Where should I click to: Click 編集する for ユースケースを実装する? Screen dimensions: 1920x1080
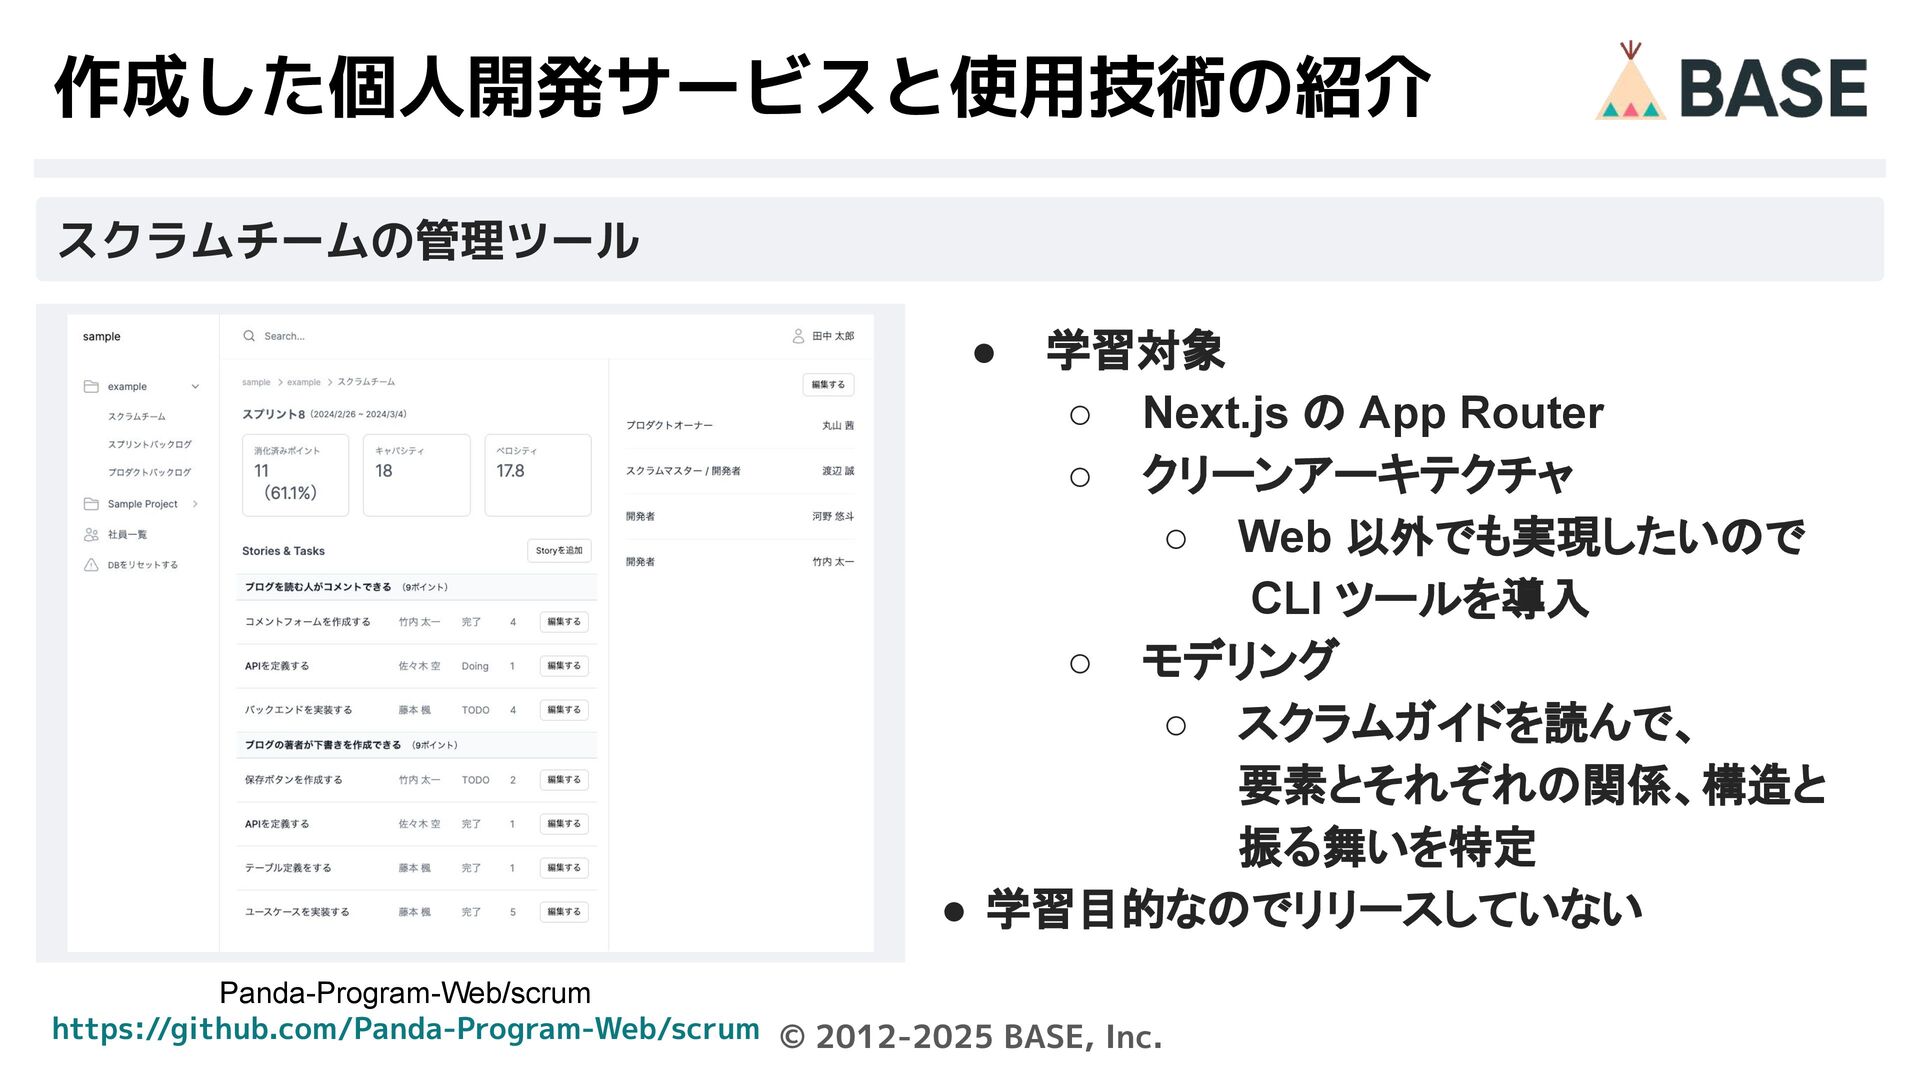(564, 912)
